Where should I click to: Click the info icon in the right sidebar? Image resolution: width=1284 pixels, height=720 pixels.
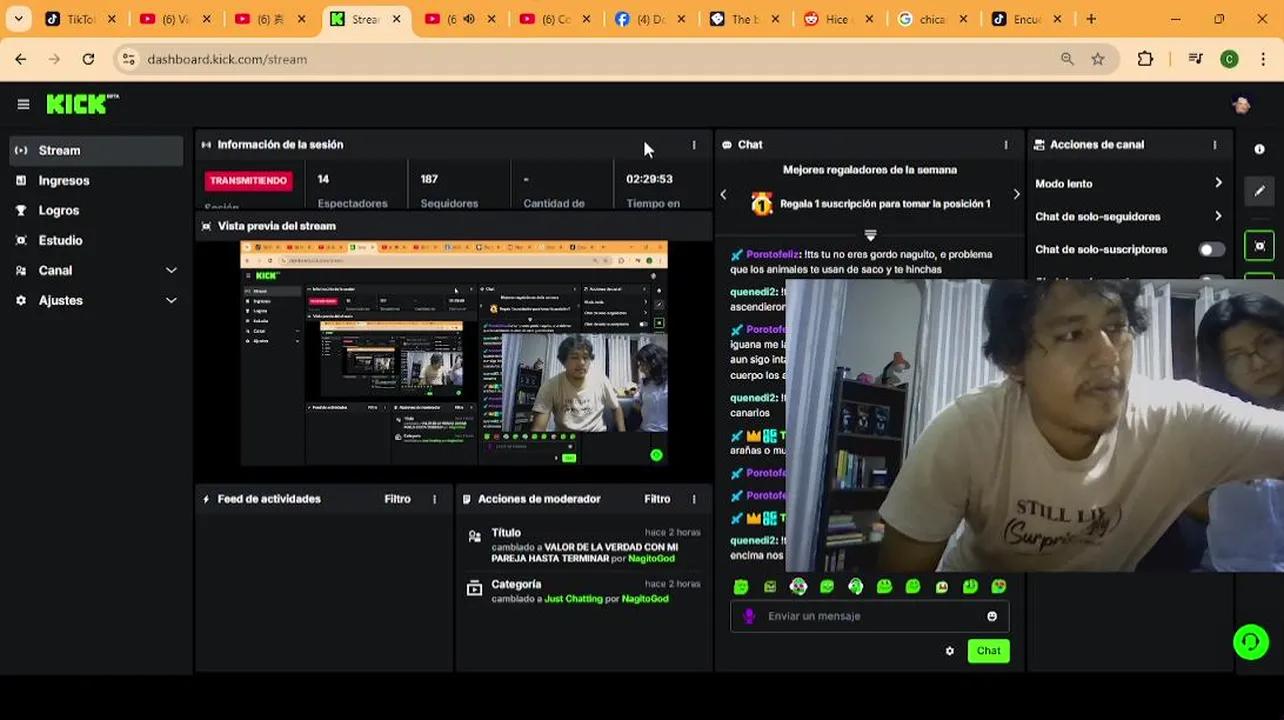[1259, 149]
